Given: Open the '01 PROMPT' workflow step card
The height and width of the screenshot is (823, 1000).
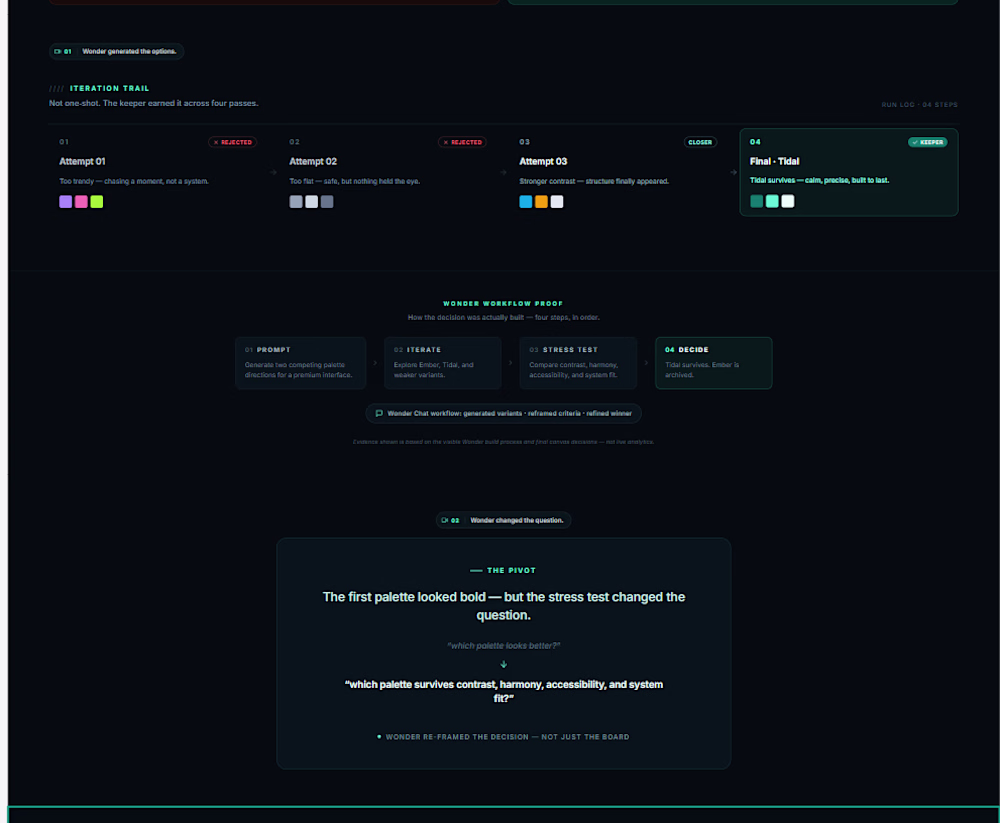Looking at the screenshot, I should click(300, 363).
